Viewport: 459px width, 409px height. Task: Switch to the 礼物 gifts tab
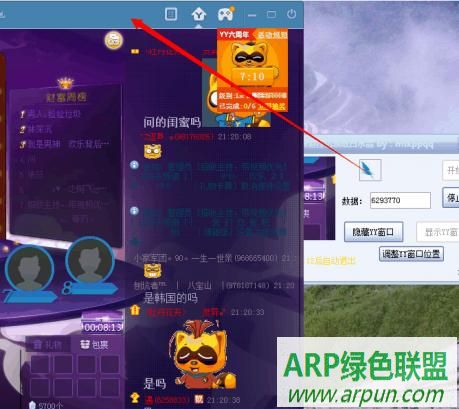click(x=49, y=344)
